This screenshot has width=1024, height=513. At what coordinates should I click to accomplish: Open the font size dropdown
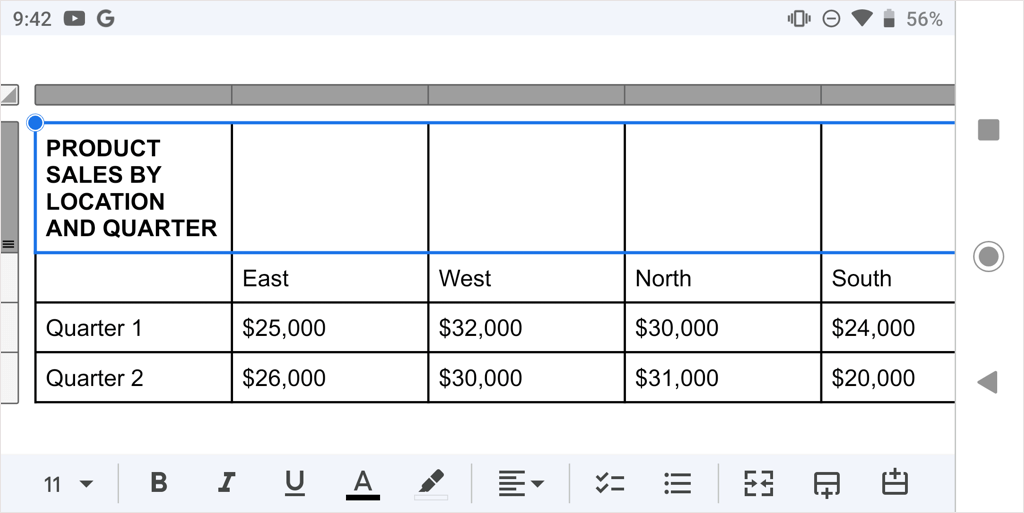68,484
